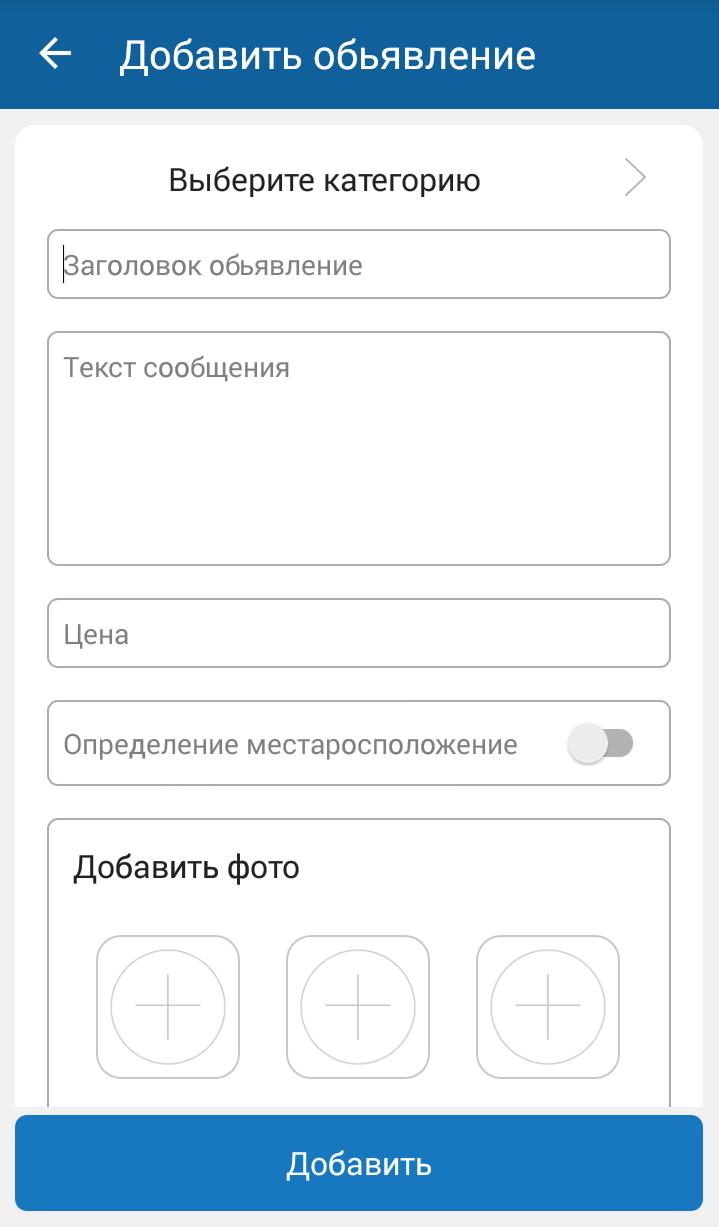
Task: Tap the middle photo plus icon
Action: (358, 1005)
